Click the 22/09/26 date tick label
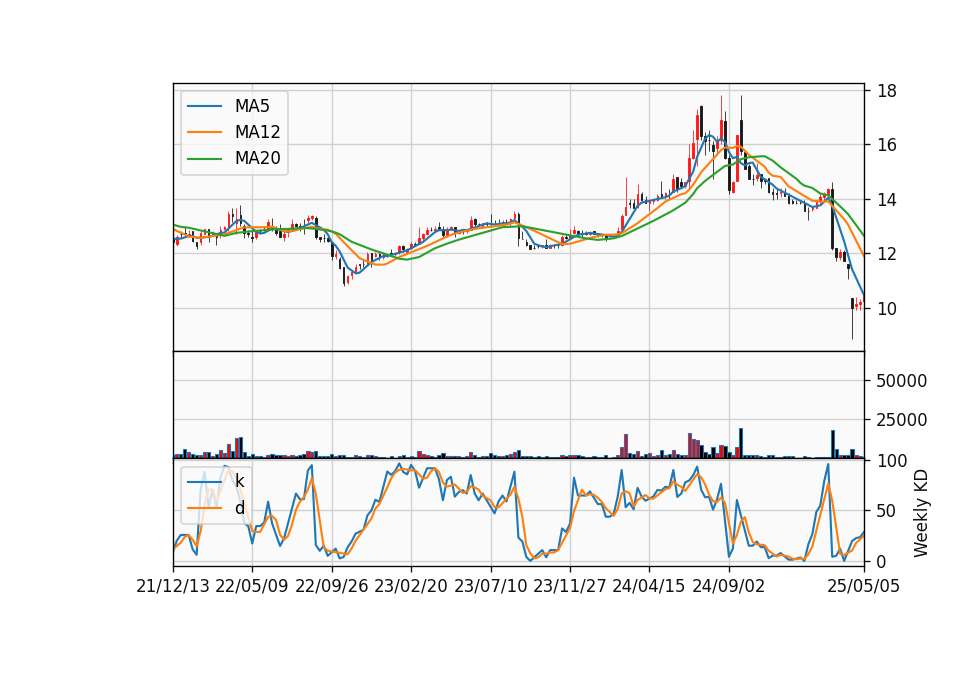This screenshot has height=690, width=960. pyautogui.click(x=332, y=587)
